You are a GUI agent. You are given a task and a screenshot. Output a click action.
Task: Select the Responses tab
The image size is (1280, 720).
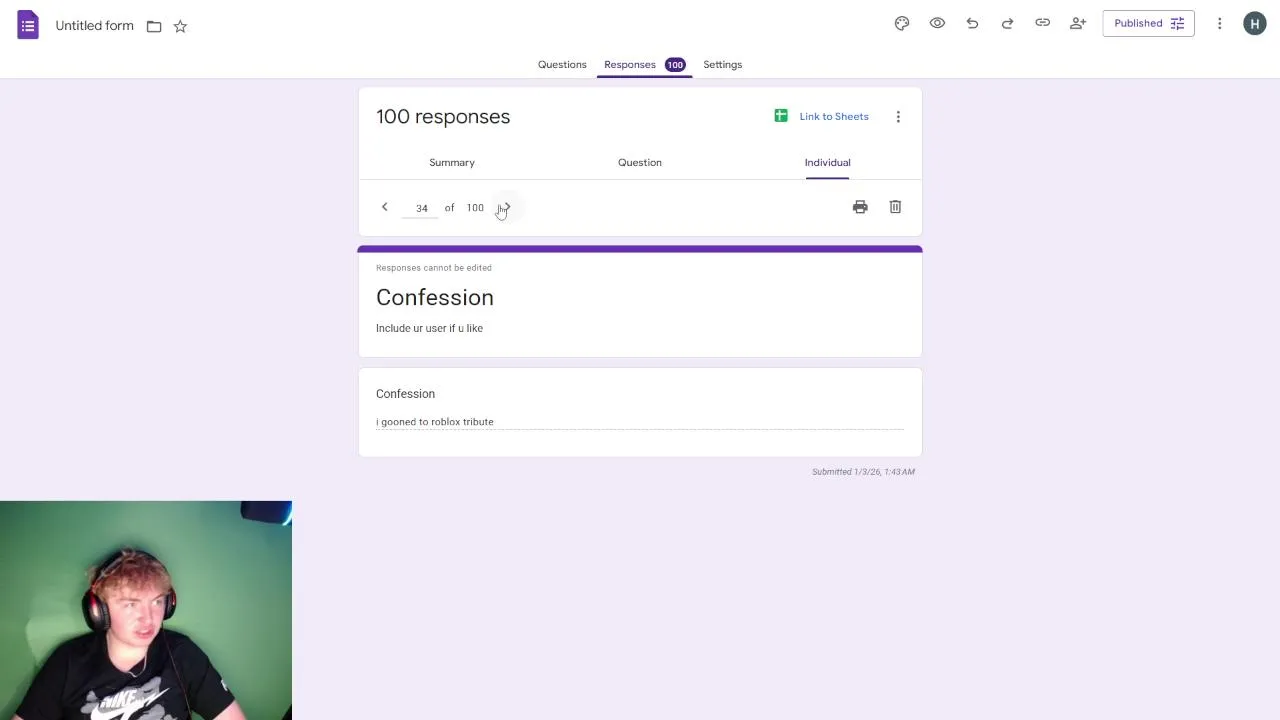[644, 64]
